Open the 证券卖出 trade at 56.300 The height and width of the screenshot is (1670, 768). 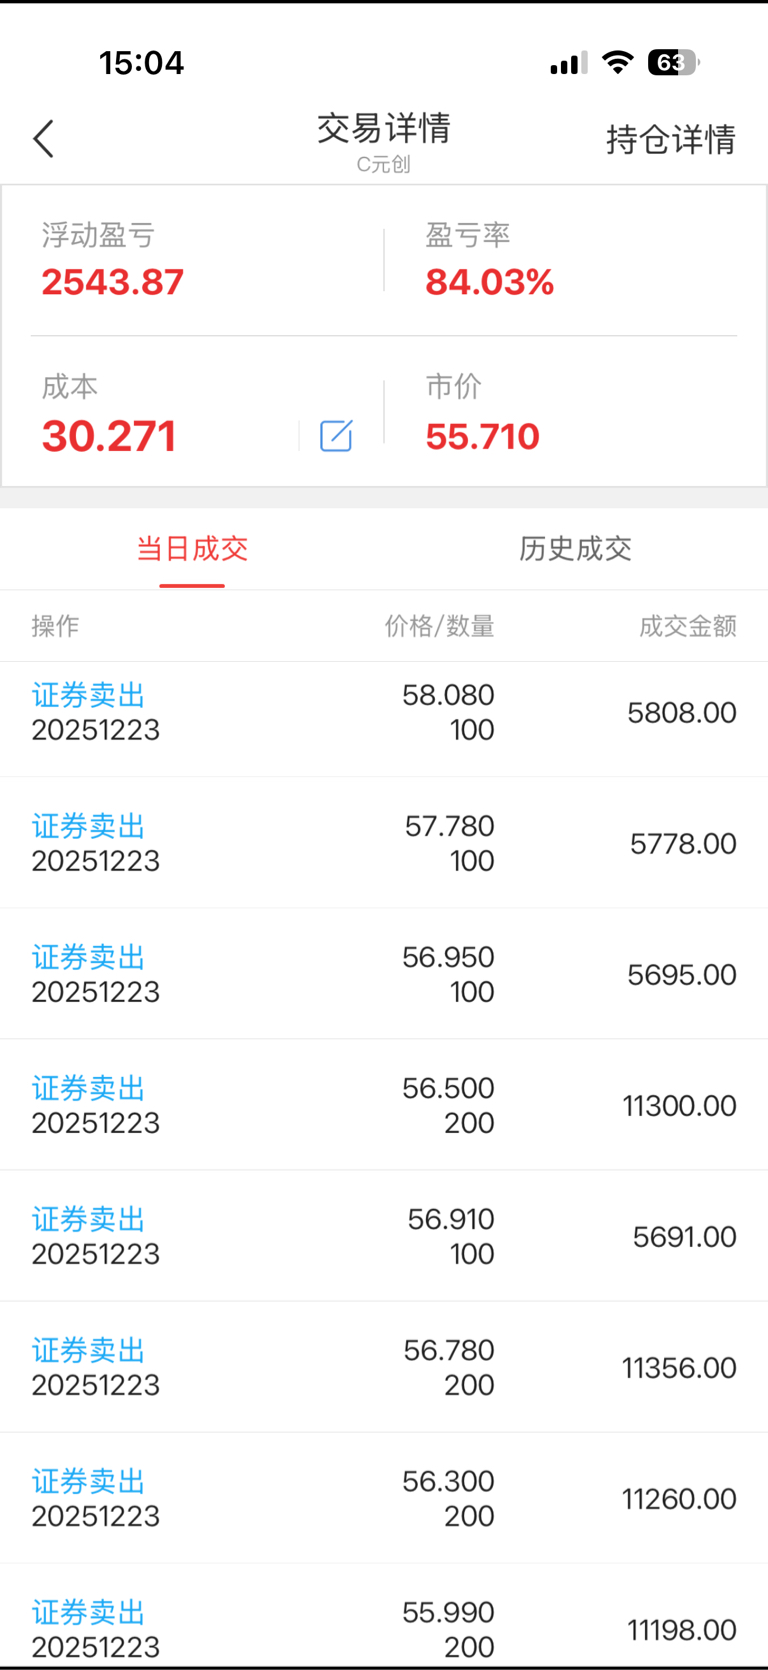384,1498
